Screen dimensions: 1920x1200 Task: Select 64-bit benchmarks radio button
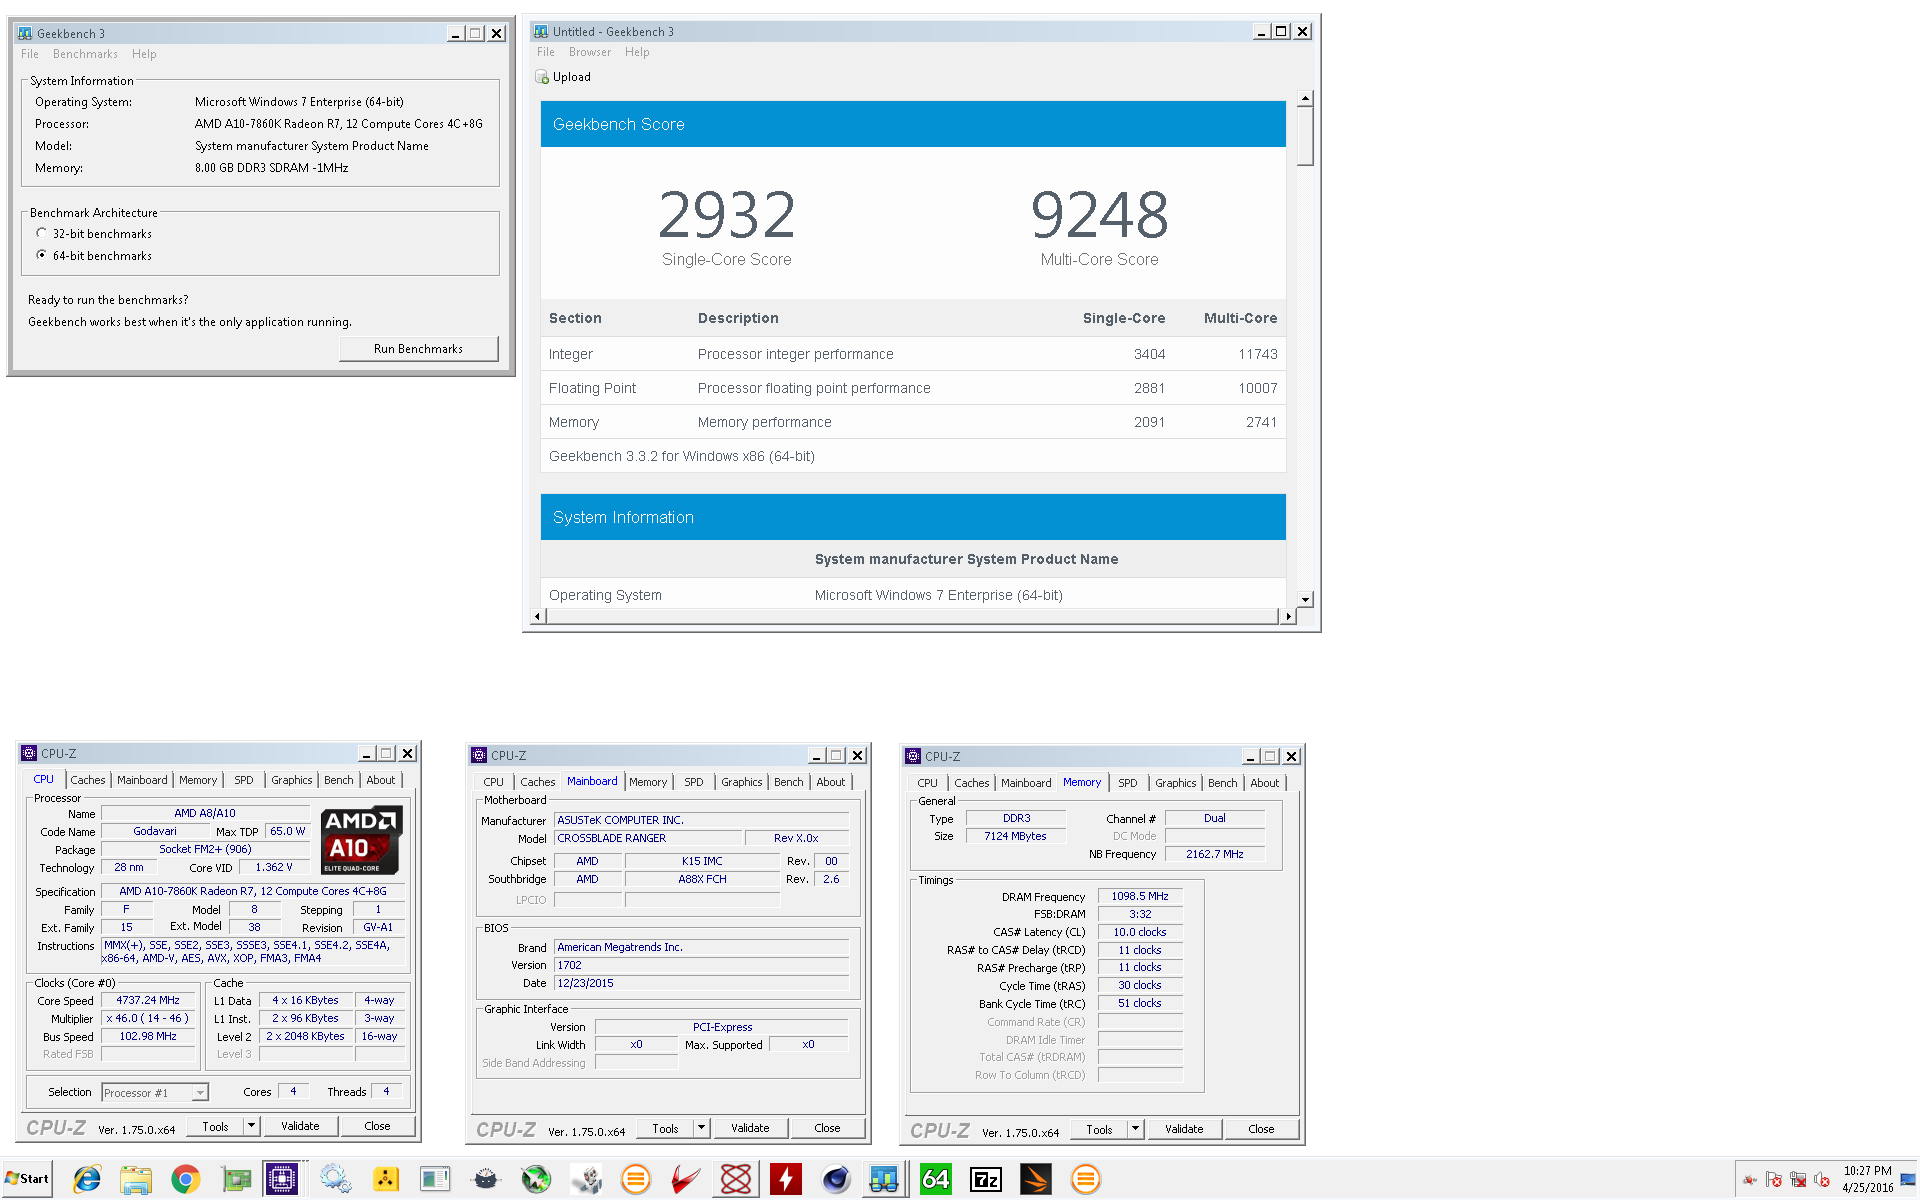pyautogui.click(x=41, y=255)
